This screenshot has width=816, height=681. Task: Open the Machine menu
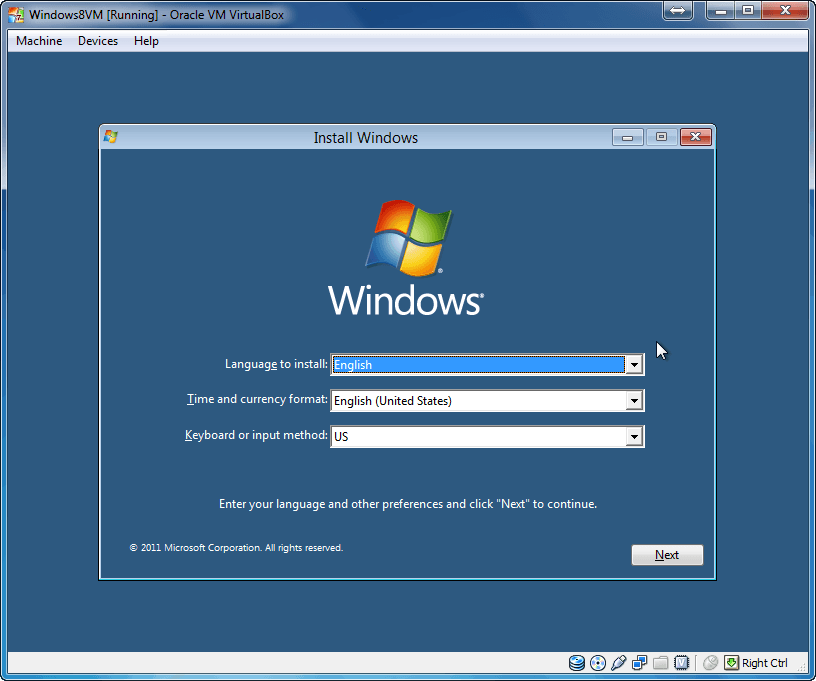pyautogui.click(x=39, y=41)
